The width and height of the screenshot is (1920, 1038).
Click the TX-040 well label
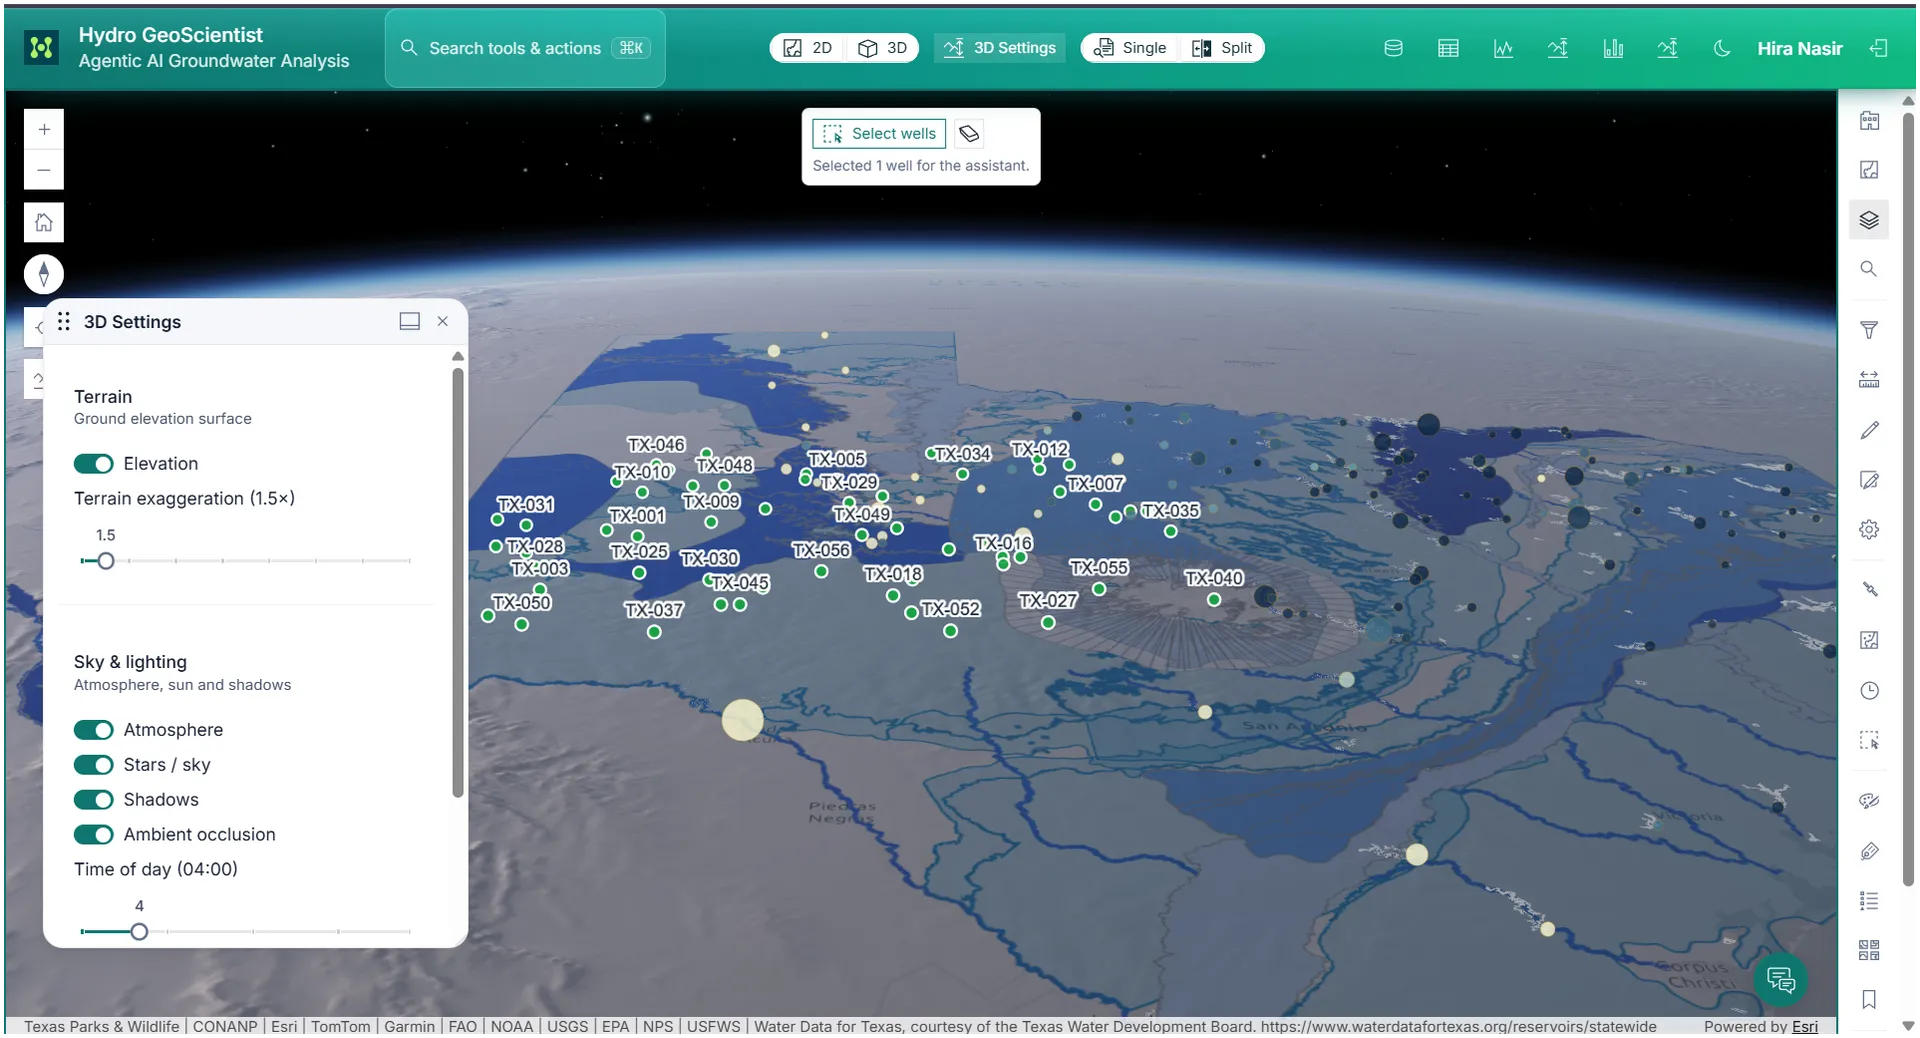point(1214,578)
